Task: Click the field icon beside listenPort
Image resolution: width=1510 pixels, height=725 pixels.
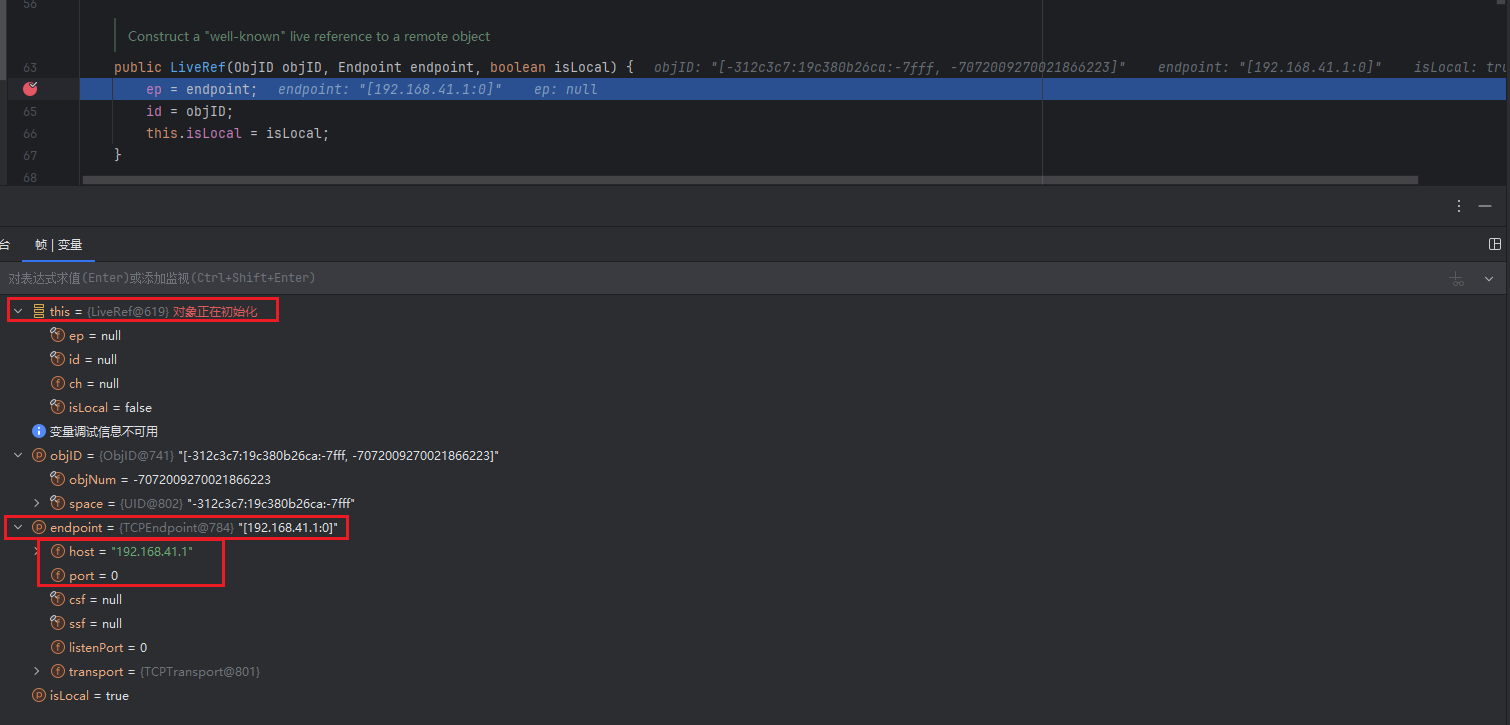Action: (x=57, y=648)
